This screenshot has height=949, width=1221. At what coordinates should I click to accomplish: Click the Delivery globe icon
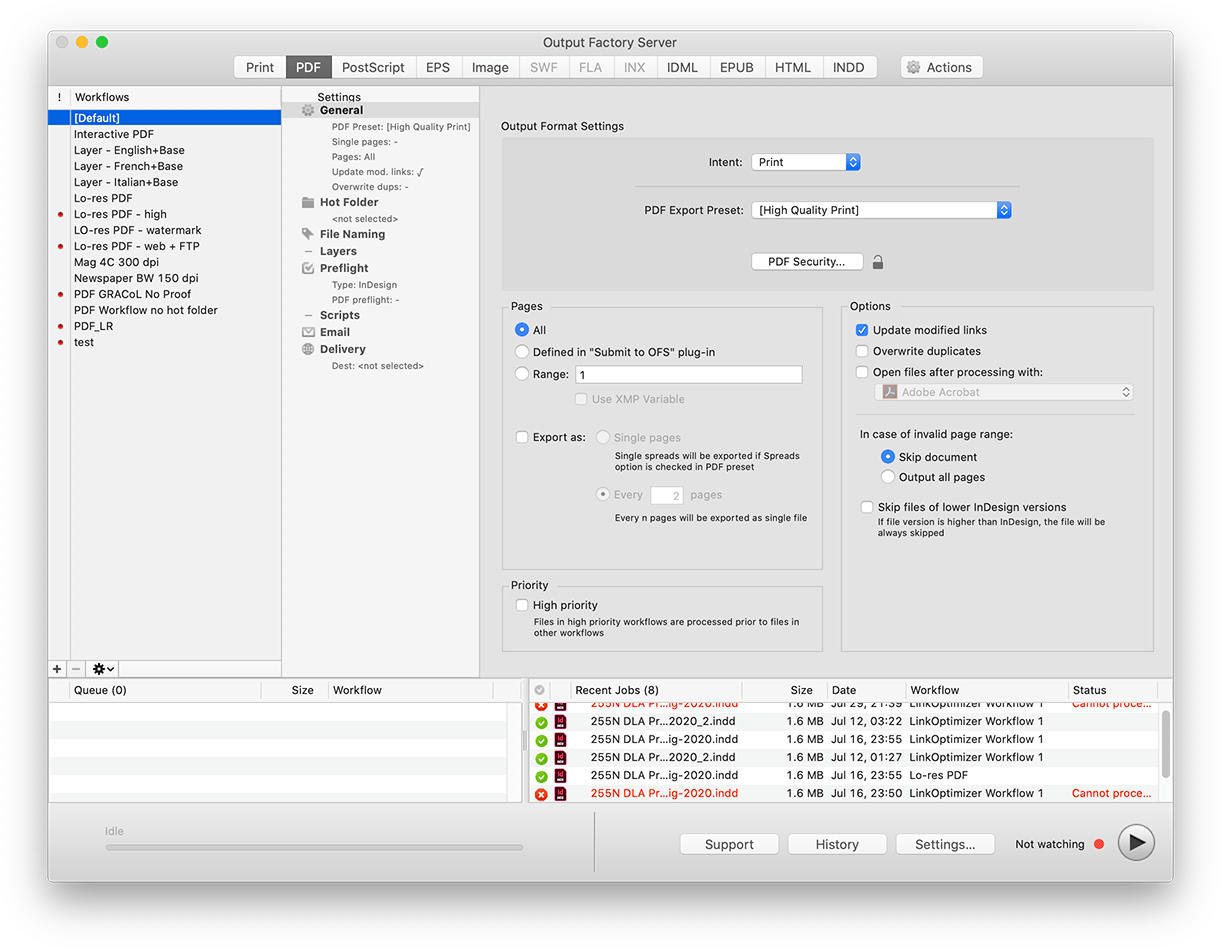click(307, 348)
